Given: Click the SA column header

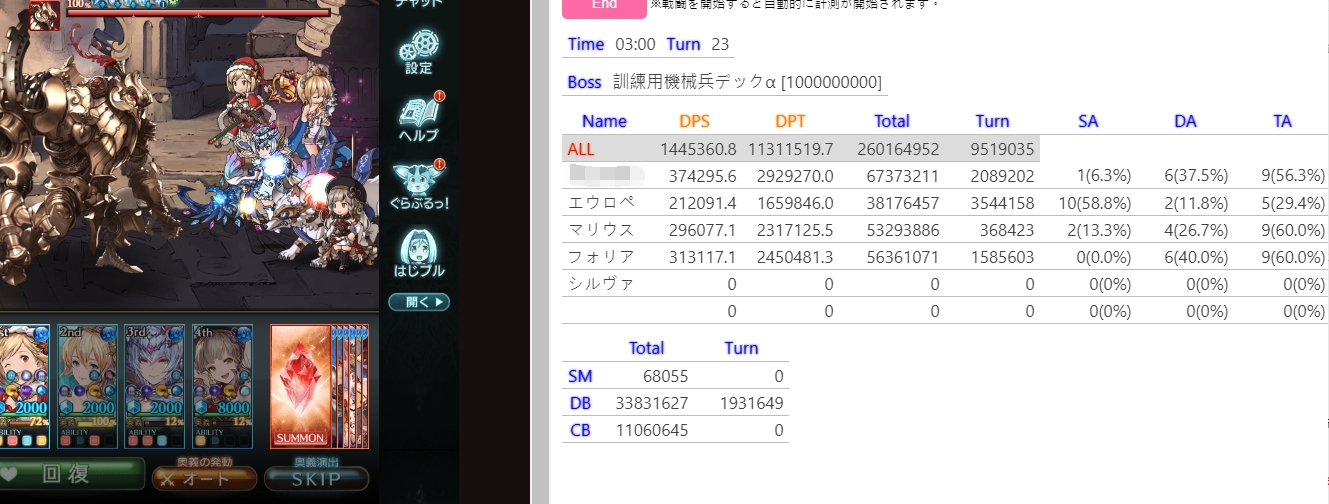Looking at the screenshot, I should tap(1088, 121).
